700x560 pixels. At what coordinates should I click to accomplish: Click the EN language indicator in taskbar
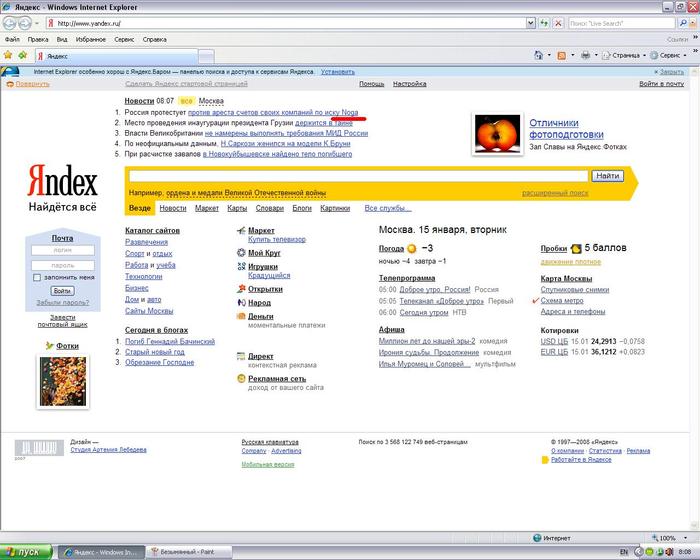point(624,552)
